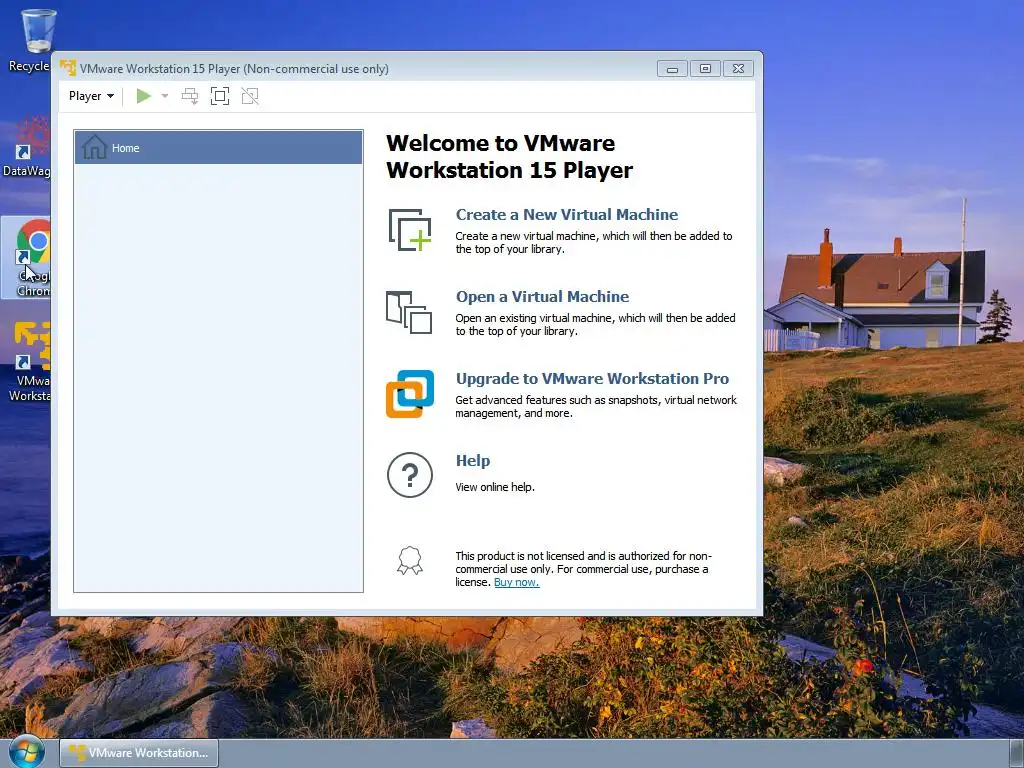Click 'Open an existing virtual machine' description
Image resolution: width=1024 pixels, height=768 pixels.
[596, 325]
